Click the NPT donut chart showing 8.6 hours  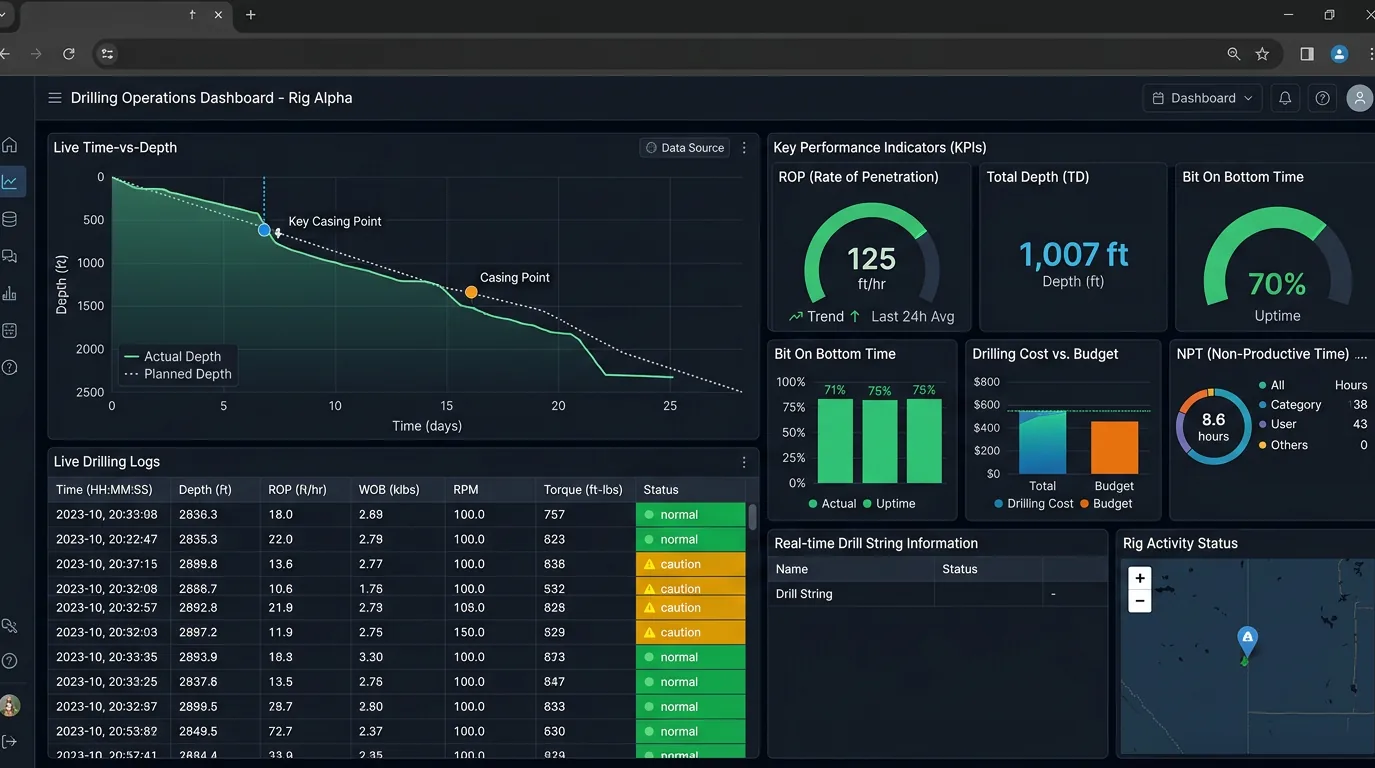click(x=1213, y=426)
